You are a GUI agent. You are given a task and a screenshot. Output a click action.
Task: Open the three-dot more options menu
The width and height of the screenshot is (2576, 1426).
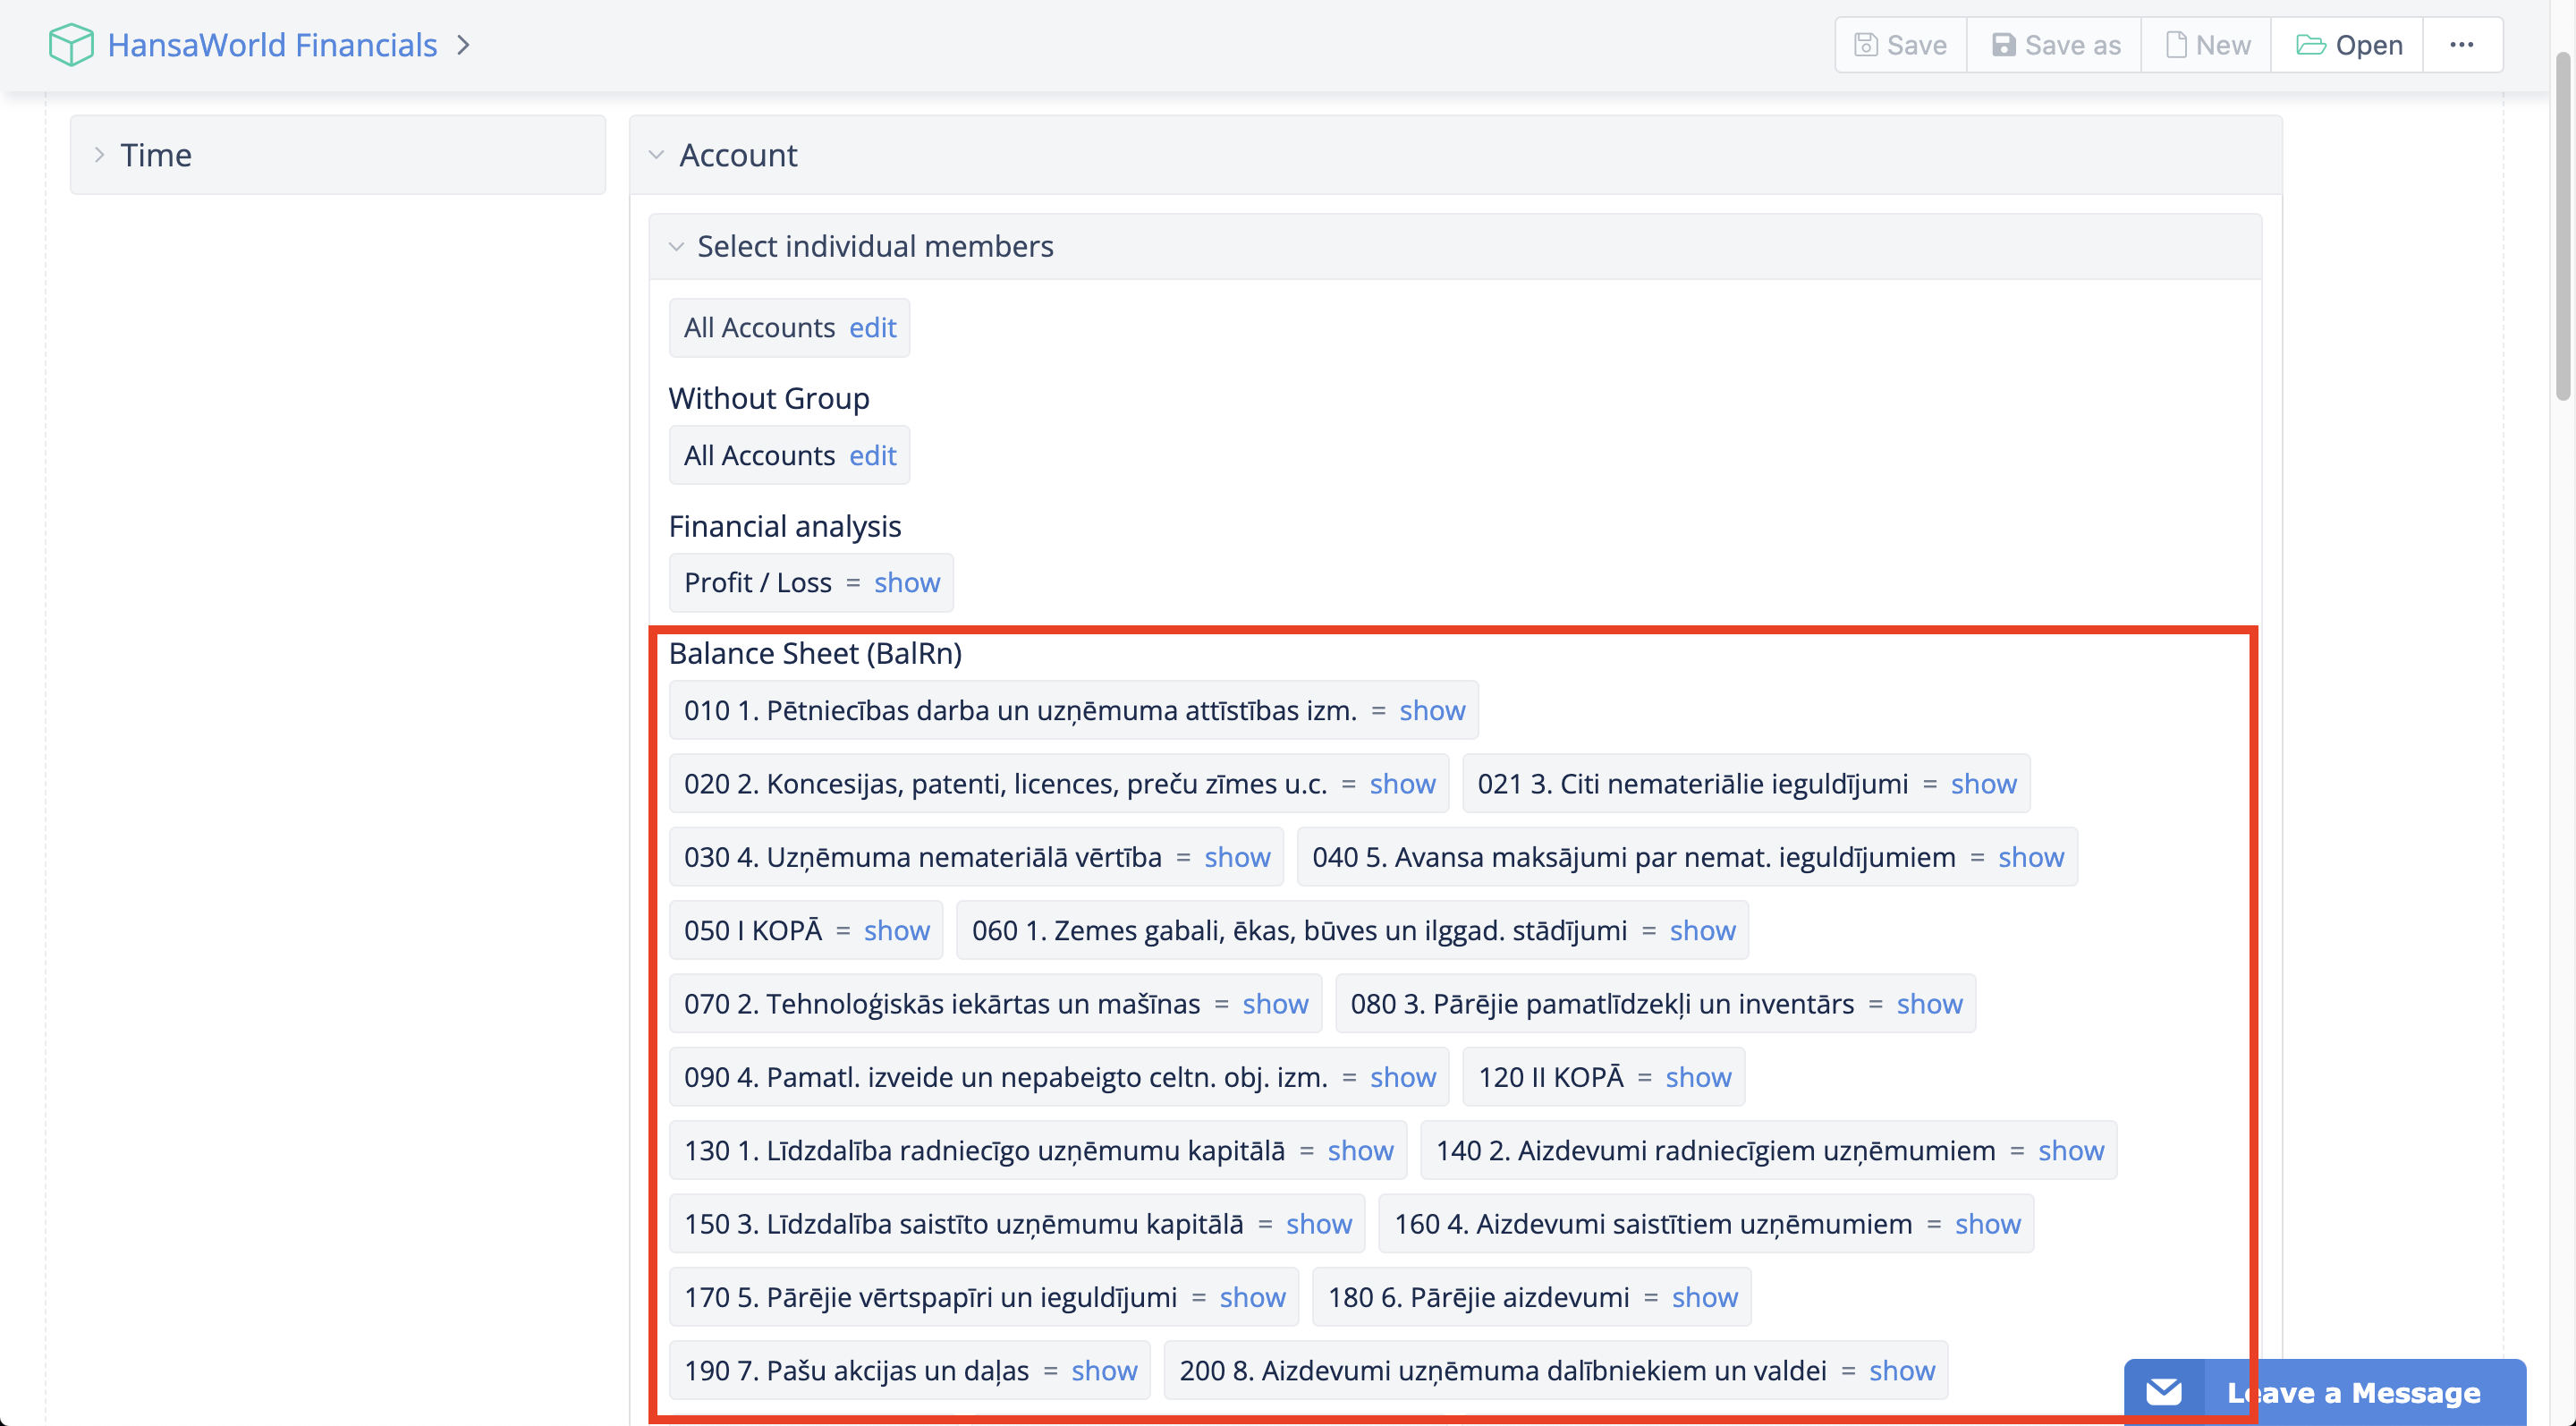(2462, 45)
